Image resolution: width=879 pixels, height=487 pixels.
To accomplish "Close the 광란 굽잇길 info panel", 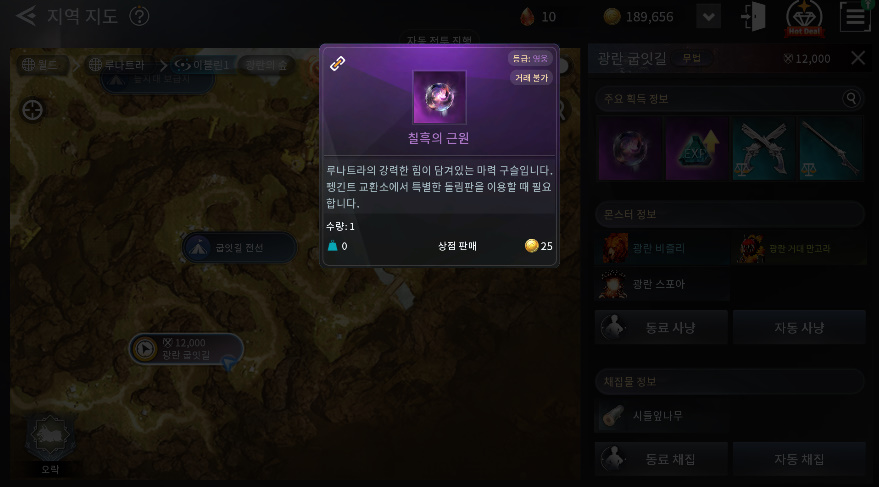I will (x=858, y=58).
